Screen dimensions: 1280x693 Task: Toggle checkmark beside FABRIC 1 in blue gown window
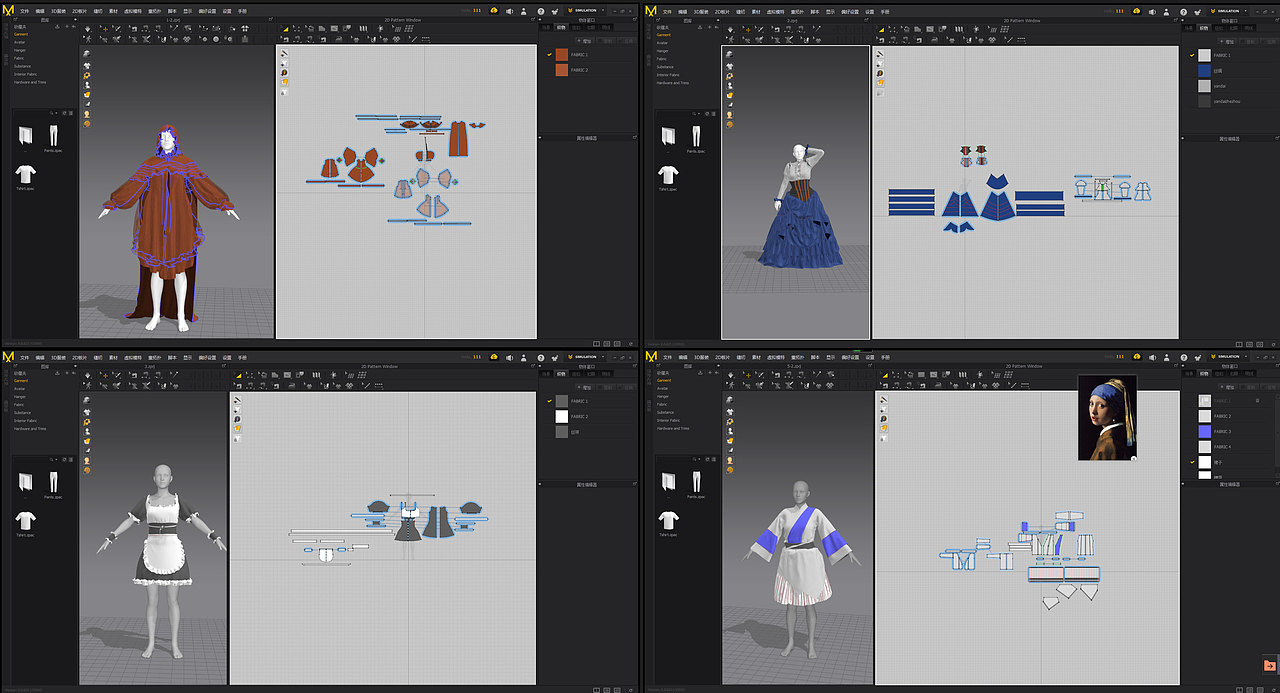(x=1192, y=55)
